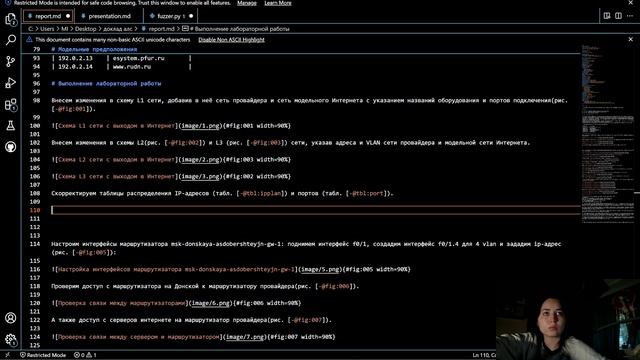Click the Ln 110 cursor position indicator

pos(484,355)
